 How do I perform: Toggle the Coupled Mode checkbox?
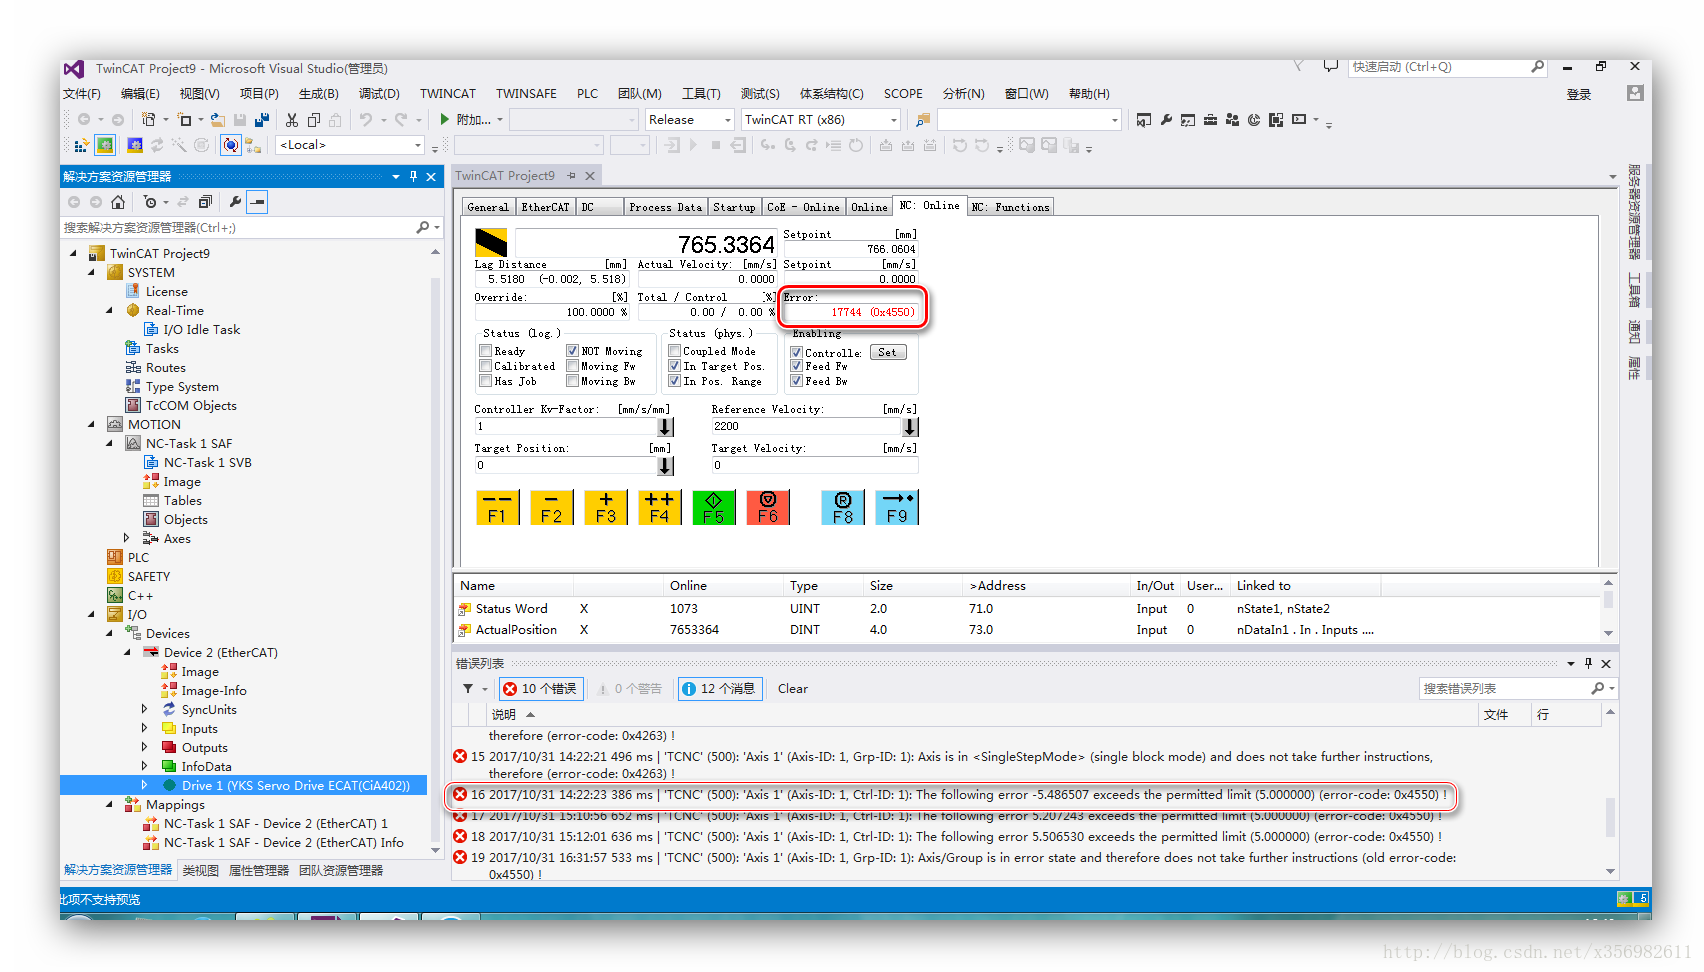(x=675, y=351)
